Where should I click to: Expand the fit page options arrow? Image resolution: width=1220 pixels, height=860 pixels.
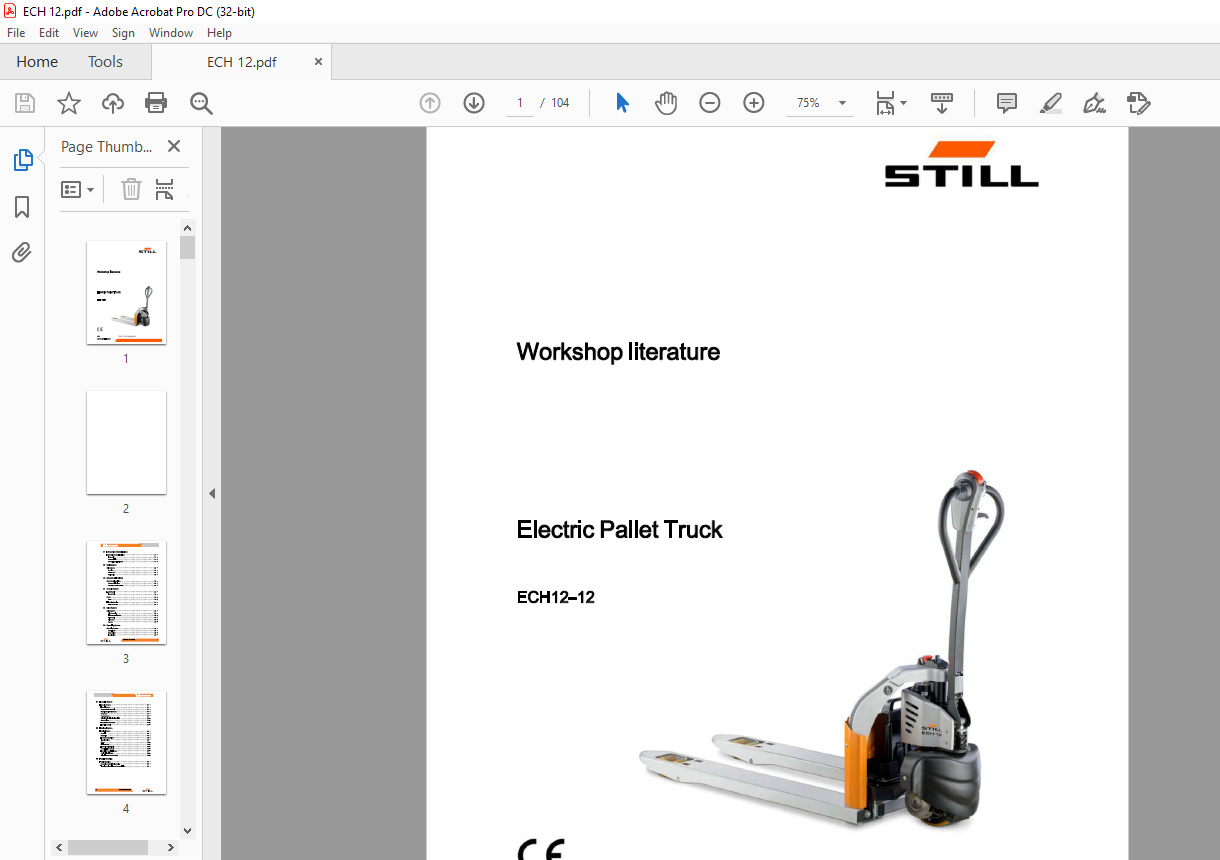pyautogui.click(x=904, y=103)
